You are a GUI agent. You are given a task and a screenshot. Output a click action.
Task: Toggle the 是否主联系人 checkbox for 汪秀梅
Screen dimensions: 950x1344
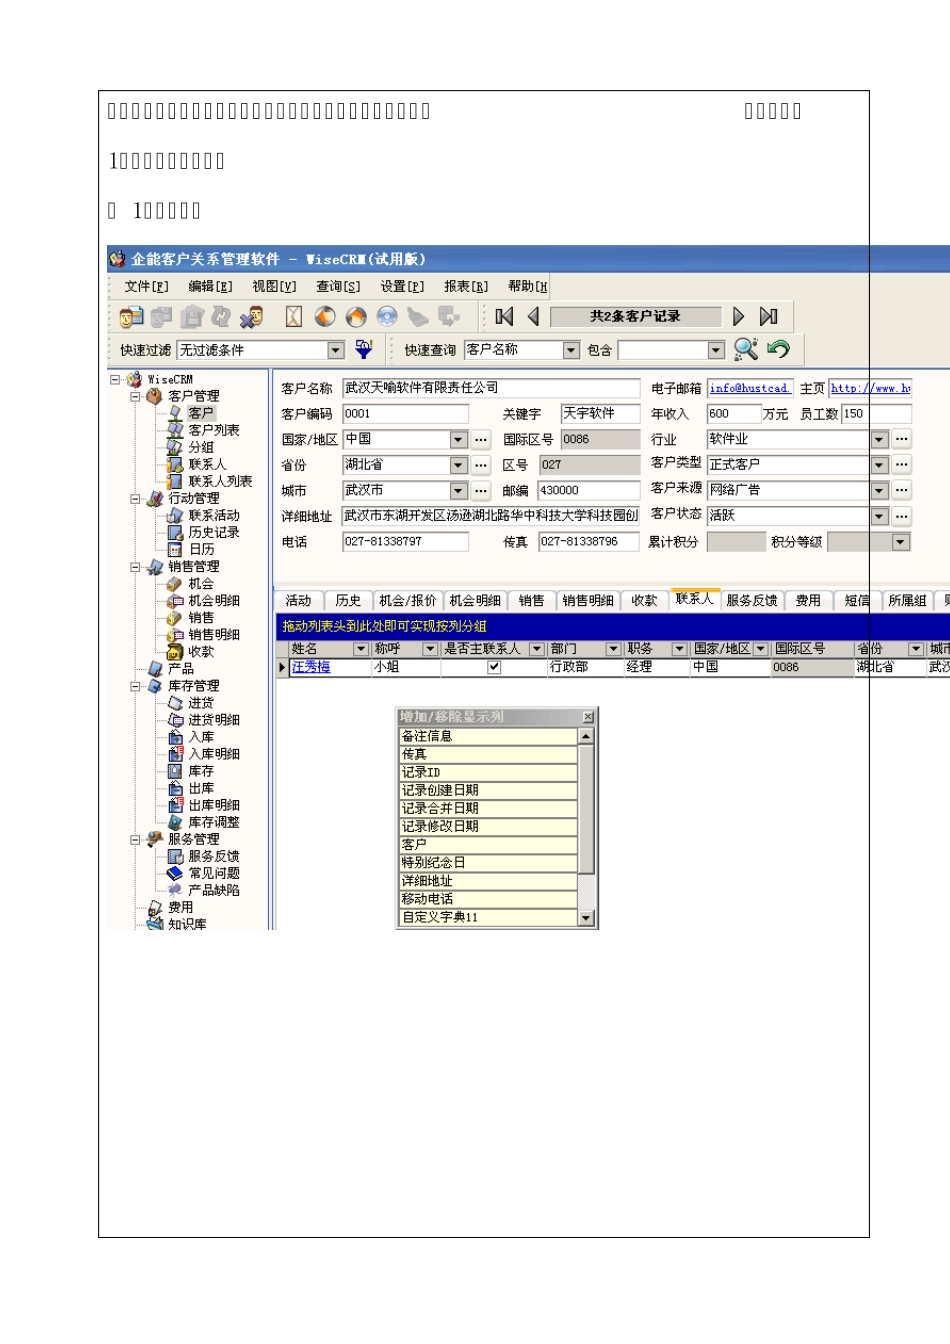pyautogui.click(x=494, y=667)
